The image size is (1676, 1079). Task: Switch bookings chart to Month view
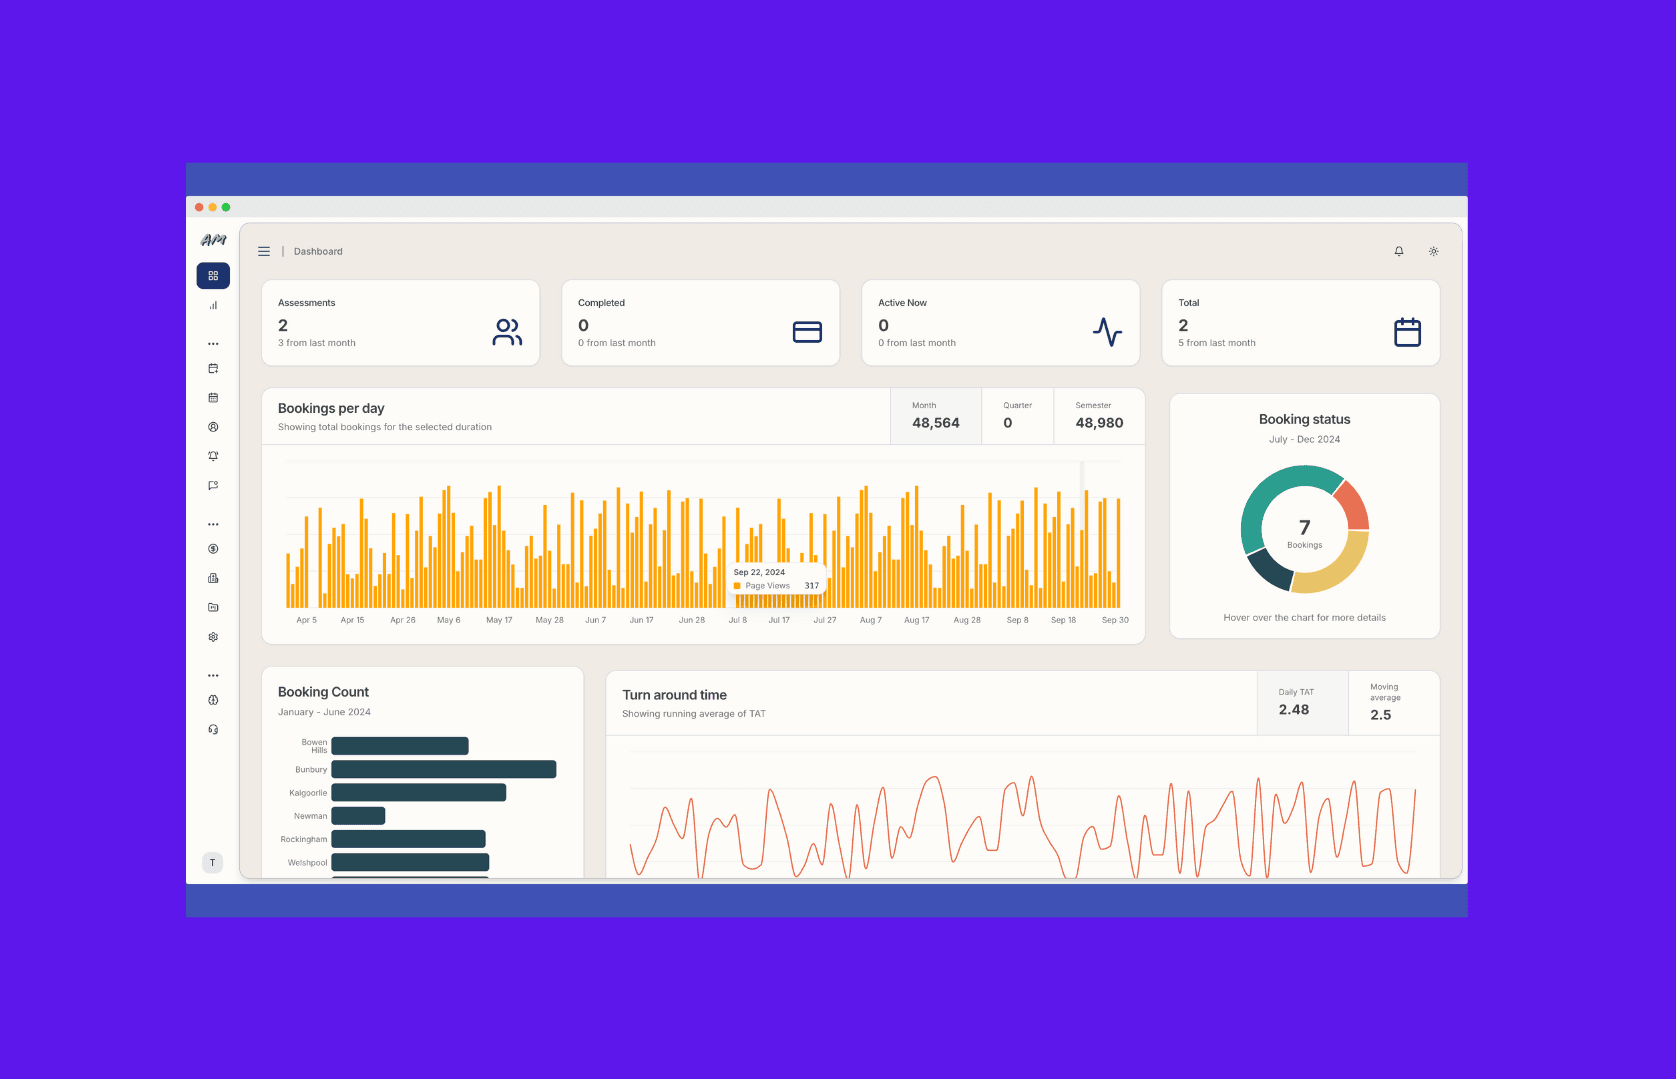(x=935, y=416)
